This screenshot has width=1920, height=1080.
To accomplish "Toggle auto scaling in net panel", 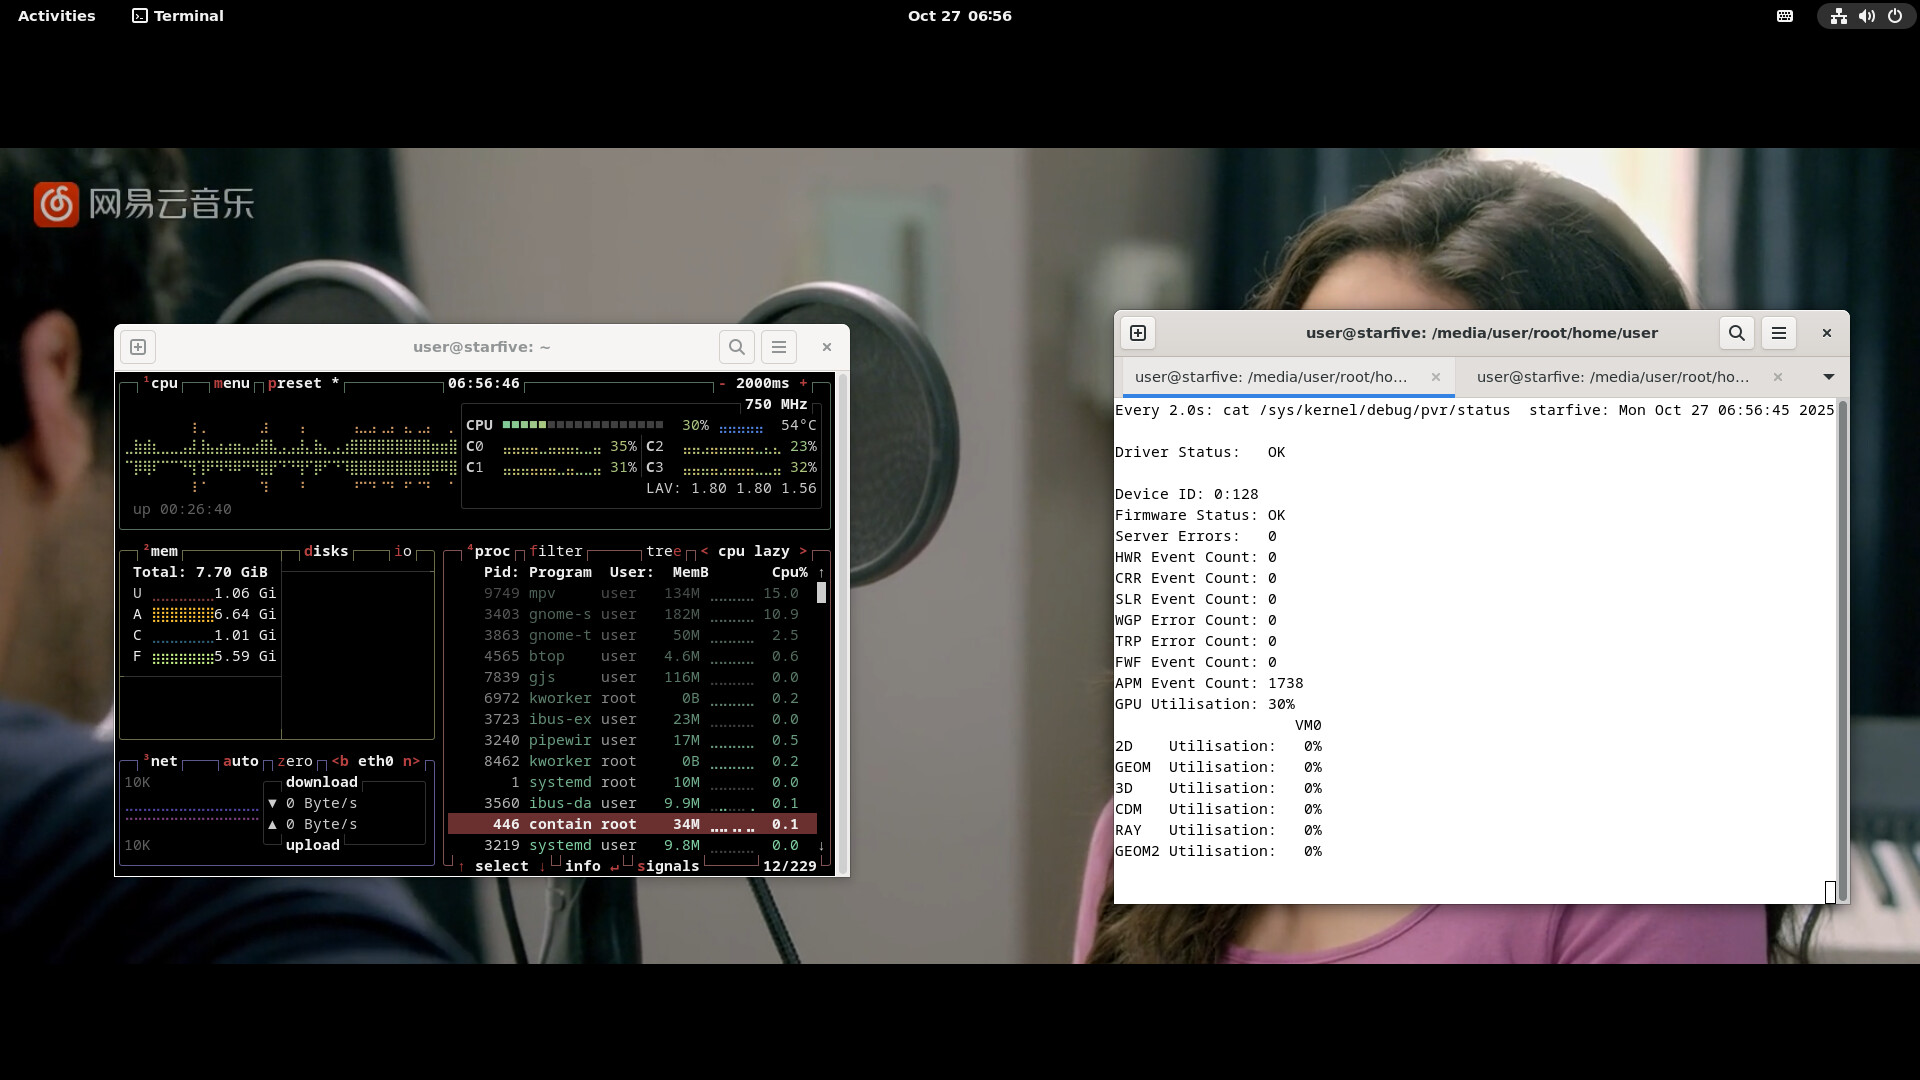I will (240, 761).
